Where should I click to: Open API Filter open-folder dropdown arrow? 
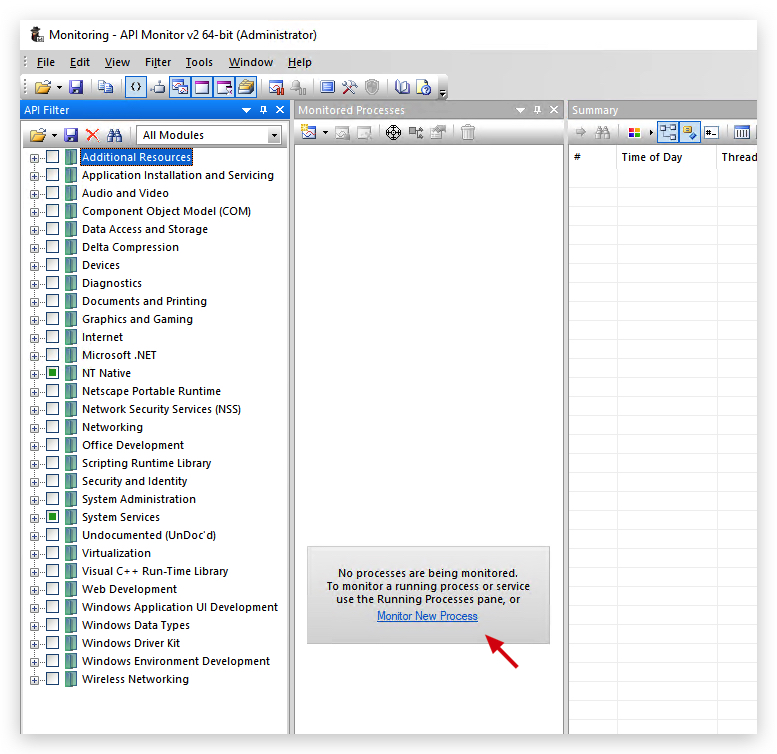[54, 135]
